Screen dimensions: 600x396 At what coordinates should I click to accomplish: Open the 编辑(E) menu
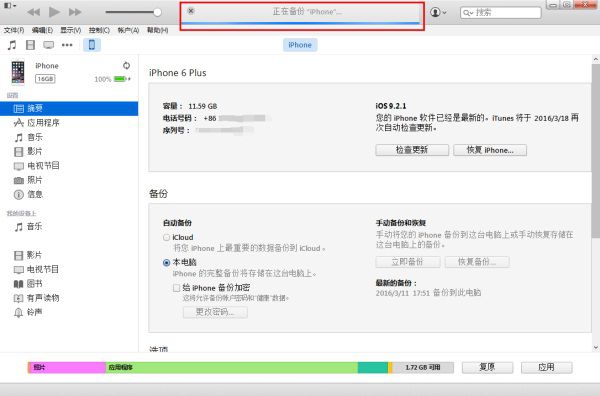coord(42,30)
